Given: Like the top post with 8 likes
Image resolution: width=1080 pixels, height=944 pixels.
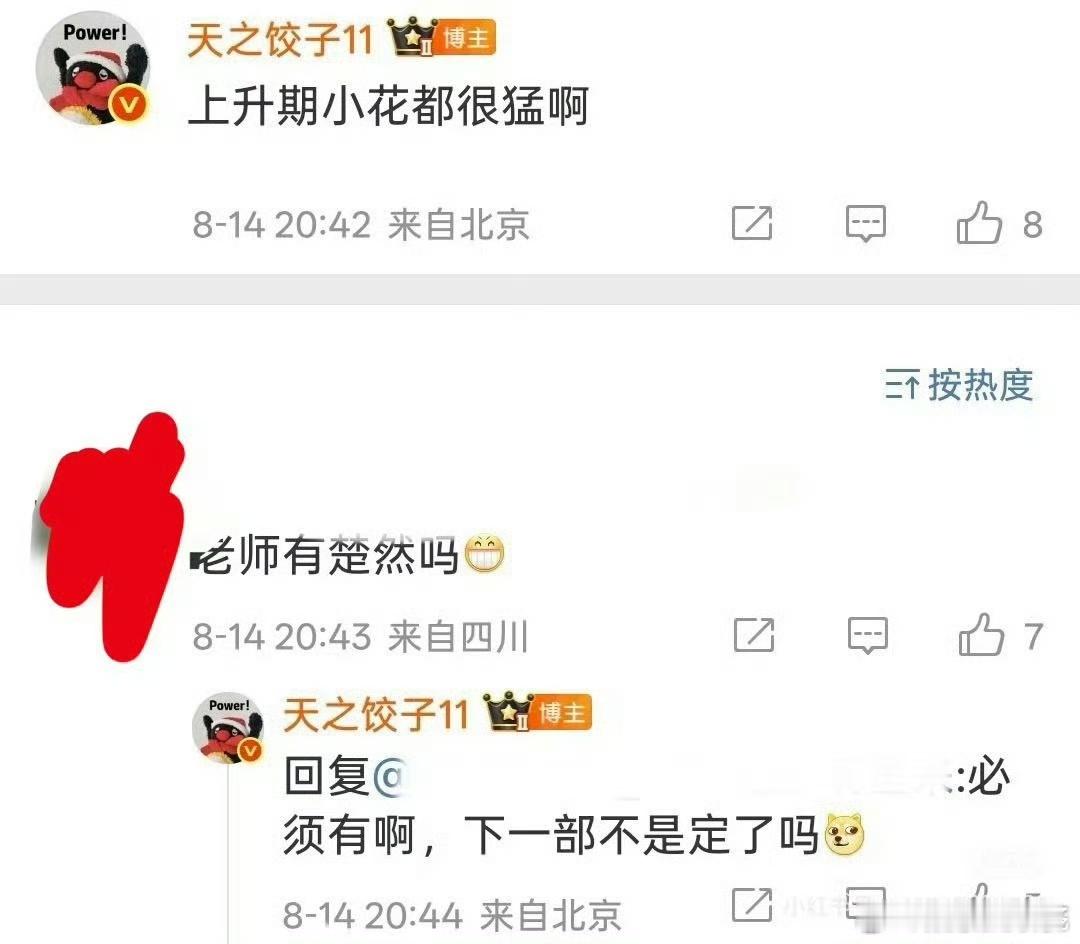Looking at the screenshot, I should pyautogui.click(x=979, y=222).
